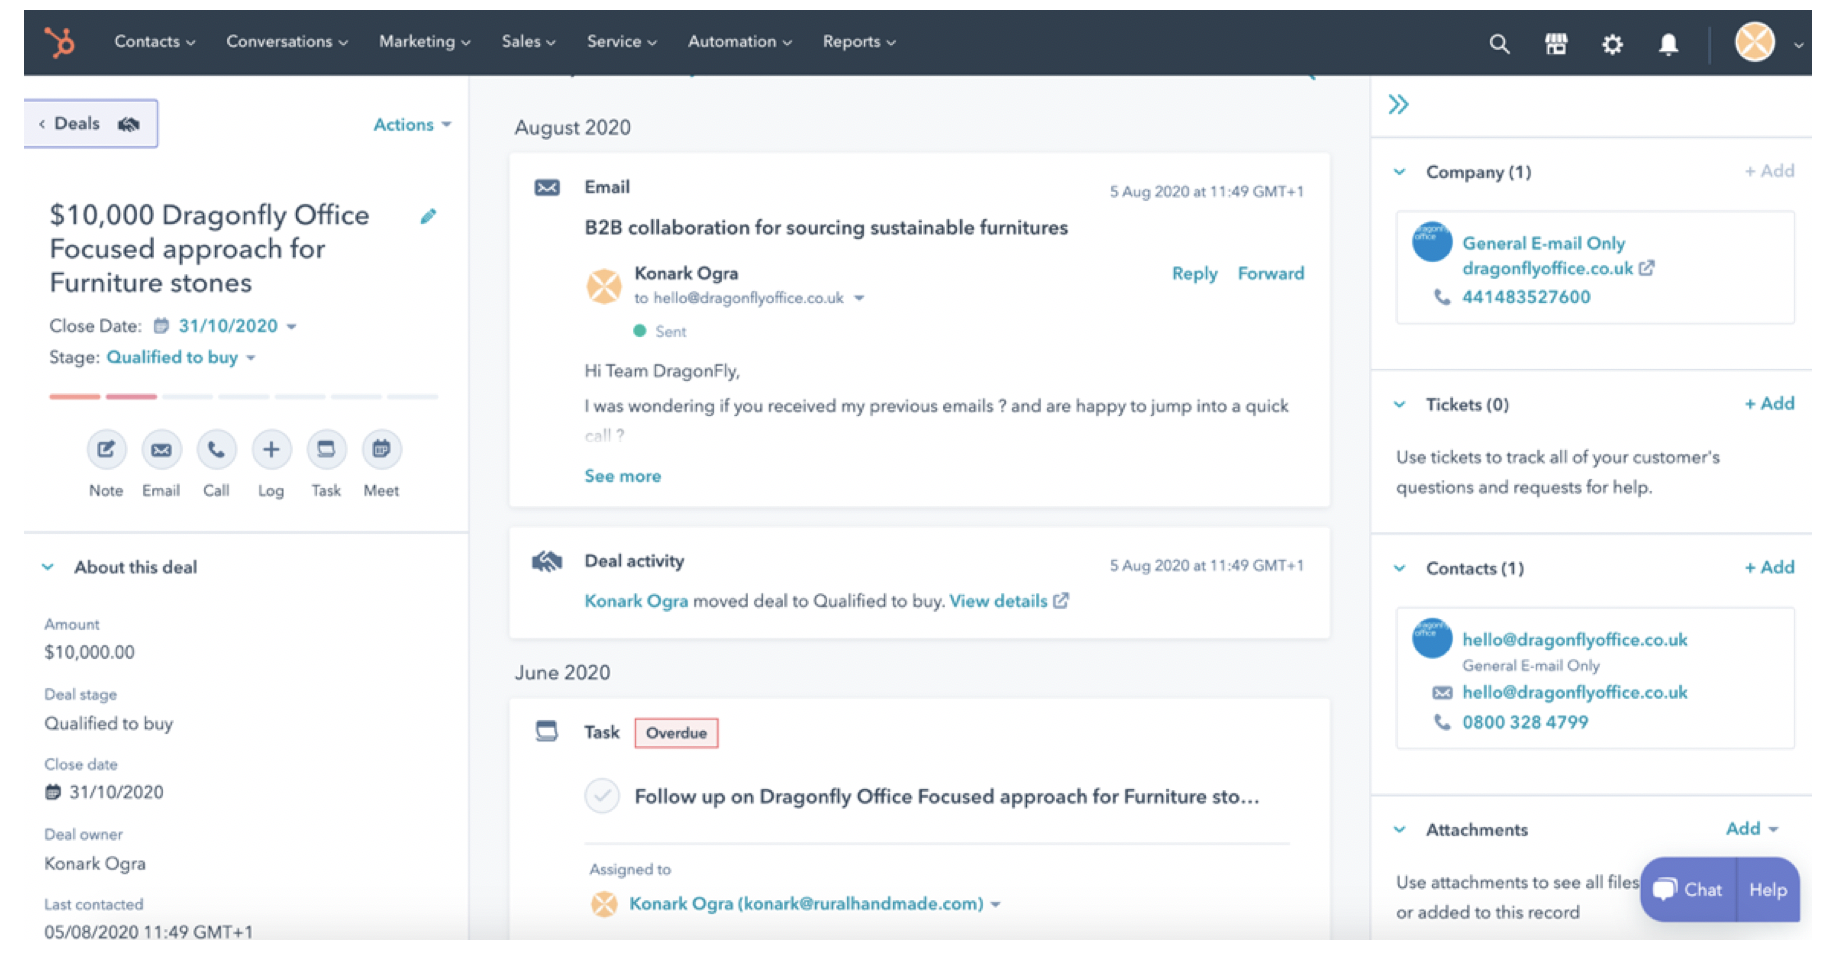Open Automation menu

(739, 42)
